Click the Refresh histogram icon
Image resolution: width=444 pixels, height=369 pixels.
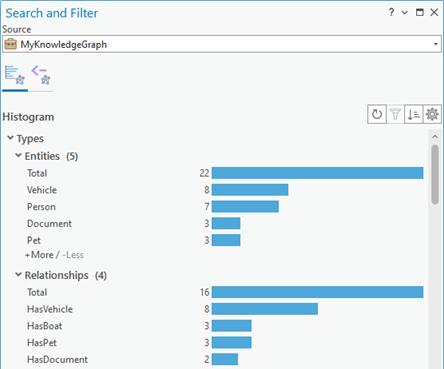[377, 114]
